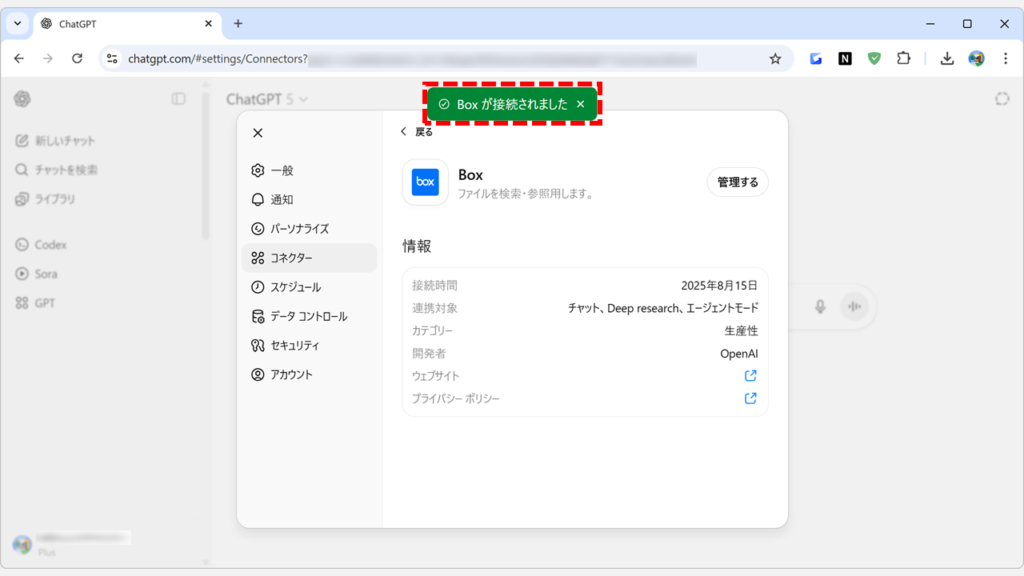The image size is (1024, 576).
Task: Open スケジュール settings
Action: pyautogui.click(x=309, y=287)
